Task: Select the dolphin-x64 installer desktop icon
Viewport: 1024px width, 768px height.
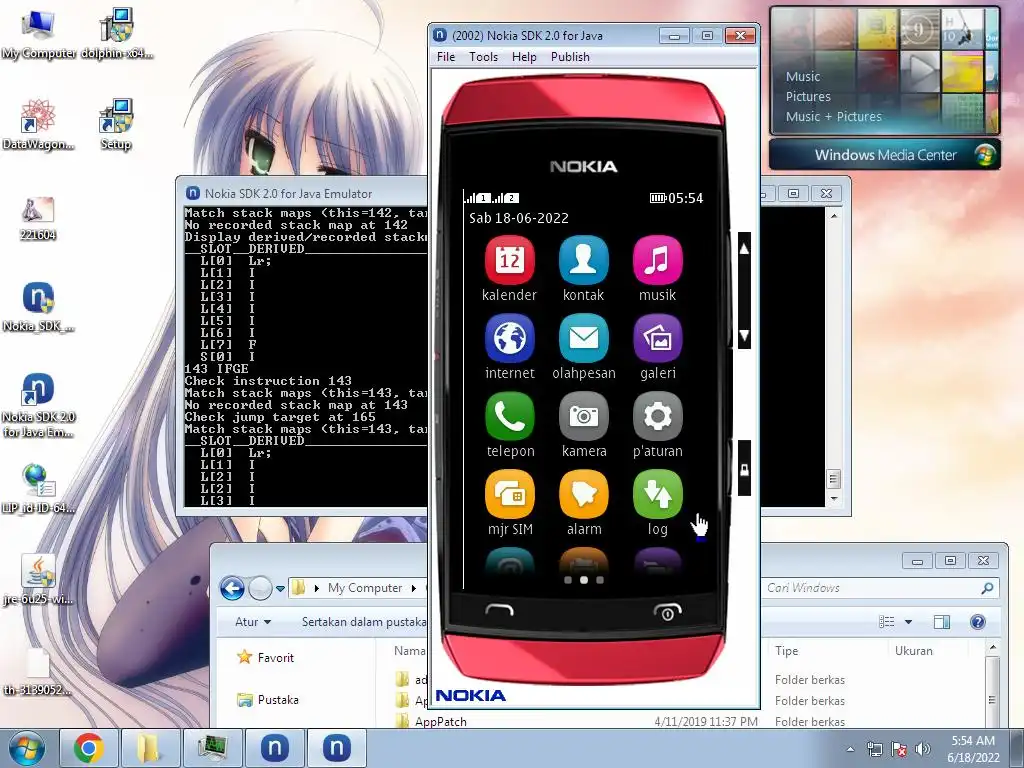Action: tap(116, 34)
